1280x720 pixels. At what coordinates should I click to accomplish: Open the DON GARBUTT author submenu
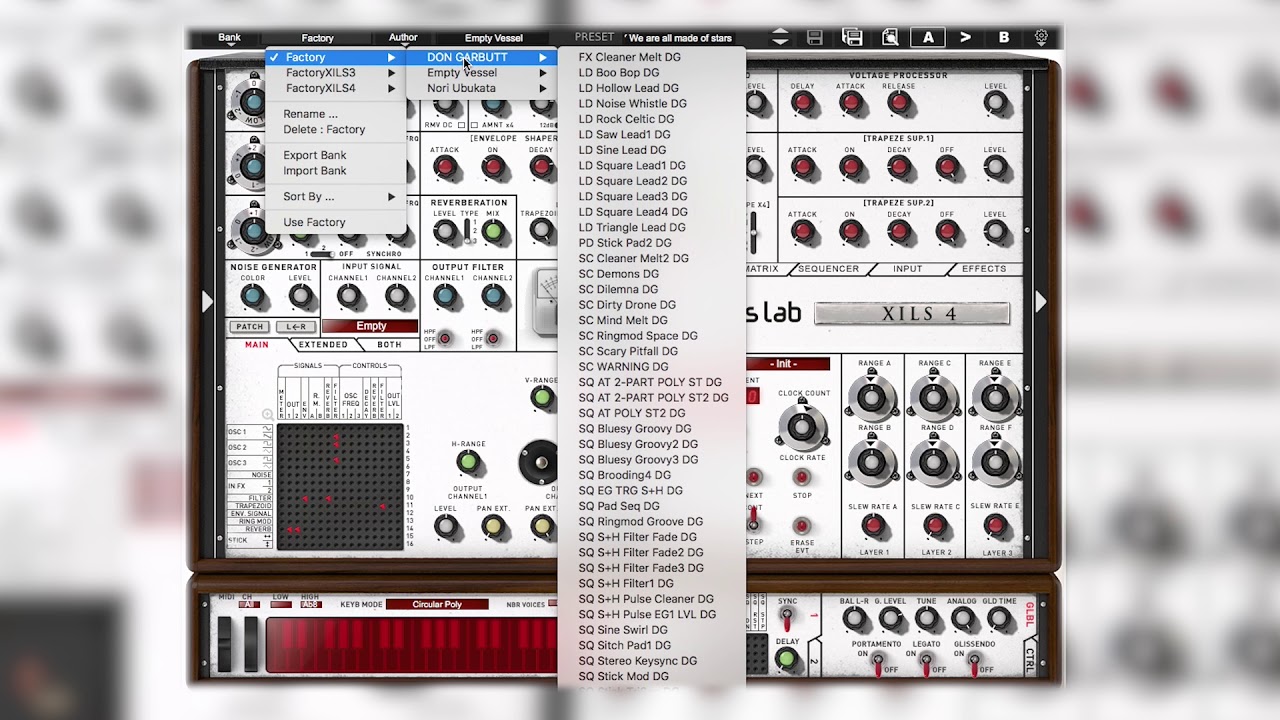(x=482, y=57)
